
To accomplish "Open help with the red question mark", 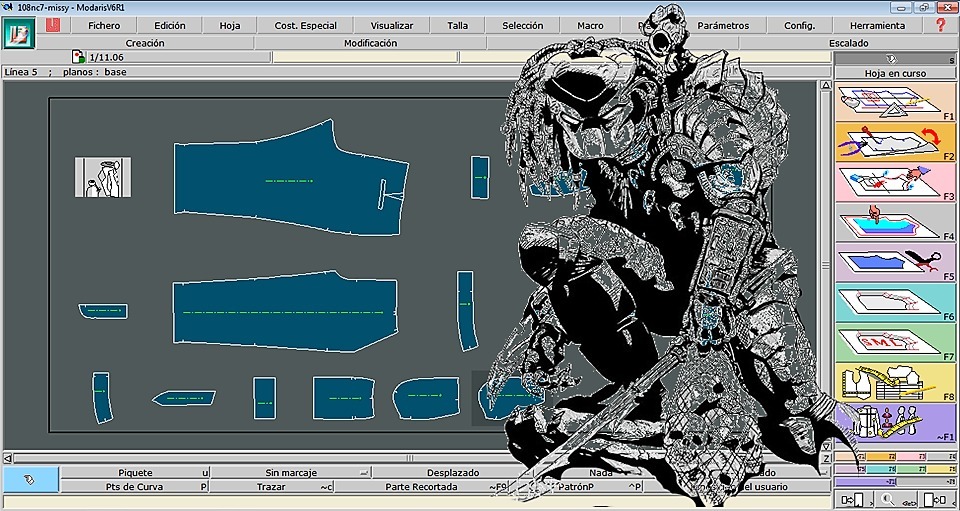I will click(x=941, y=25).
